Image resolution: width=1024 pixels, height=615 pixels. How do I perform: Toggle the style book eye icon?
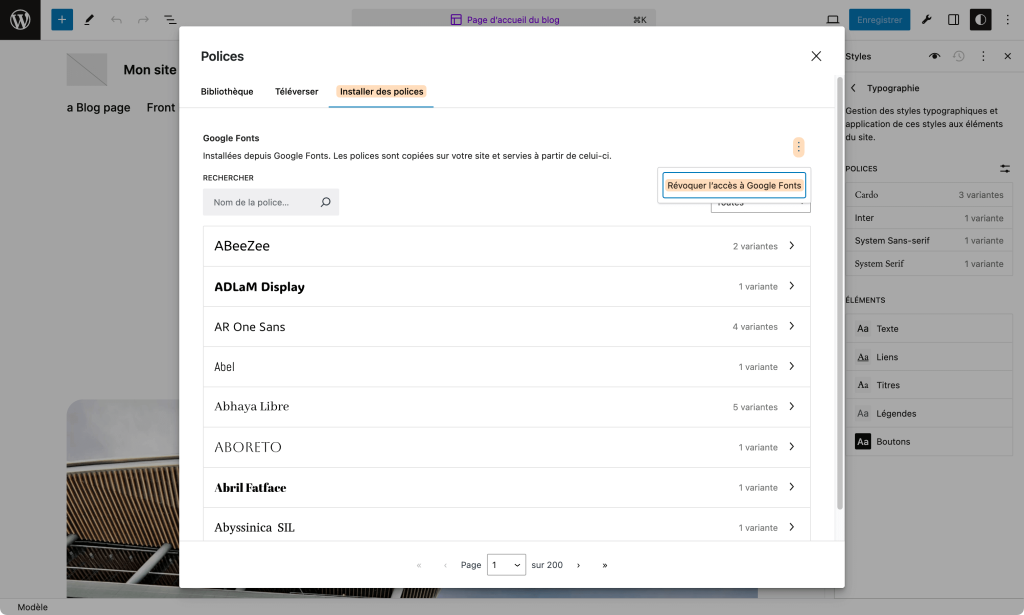(935, 56)
